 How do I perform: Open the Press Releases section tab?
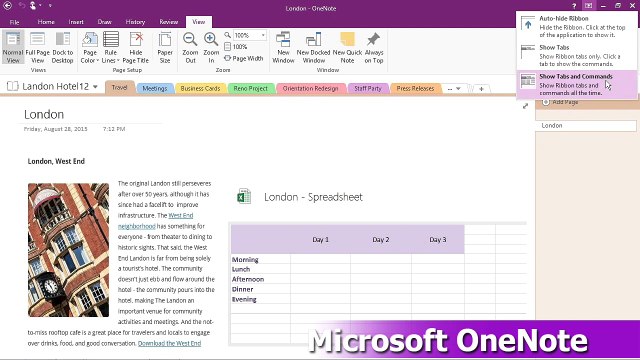[x=415, y=88]
